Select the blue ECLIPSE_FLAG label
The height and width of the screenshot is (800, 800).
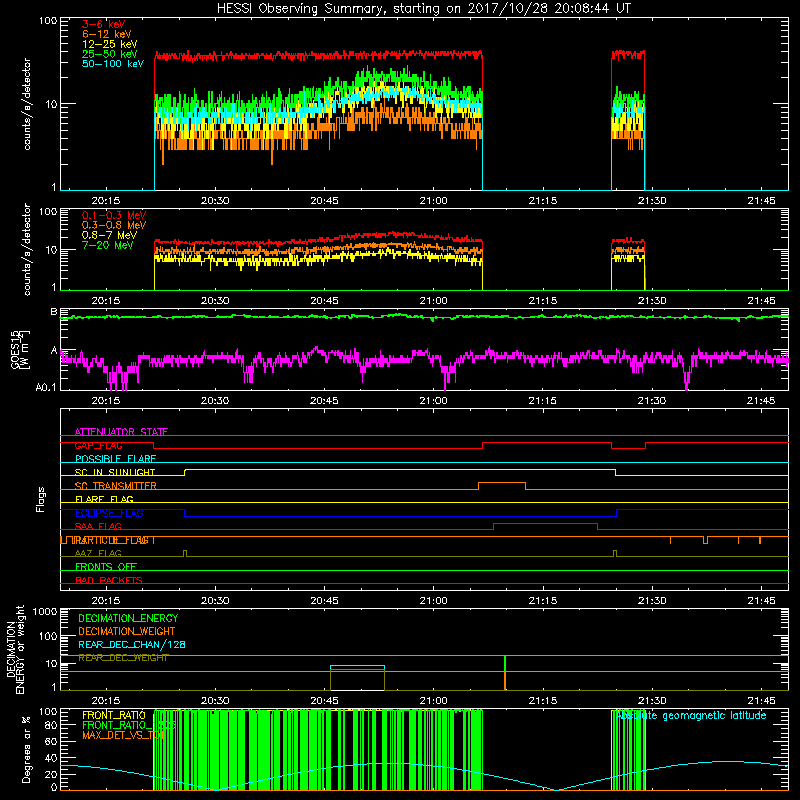coord(109,513)
